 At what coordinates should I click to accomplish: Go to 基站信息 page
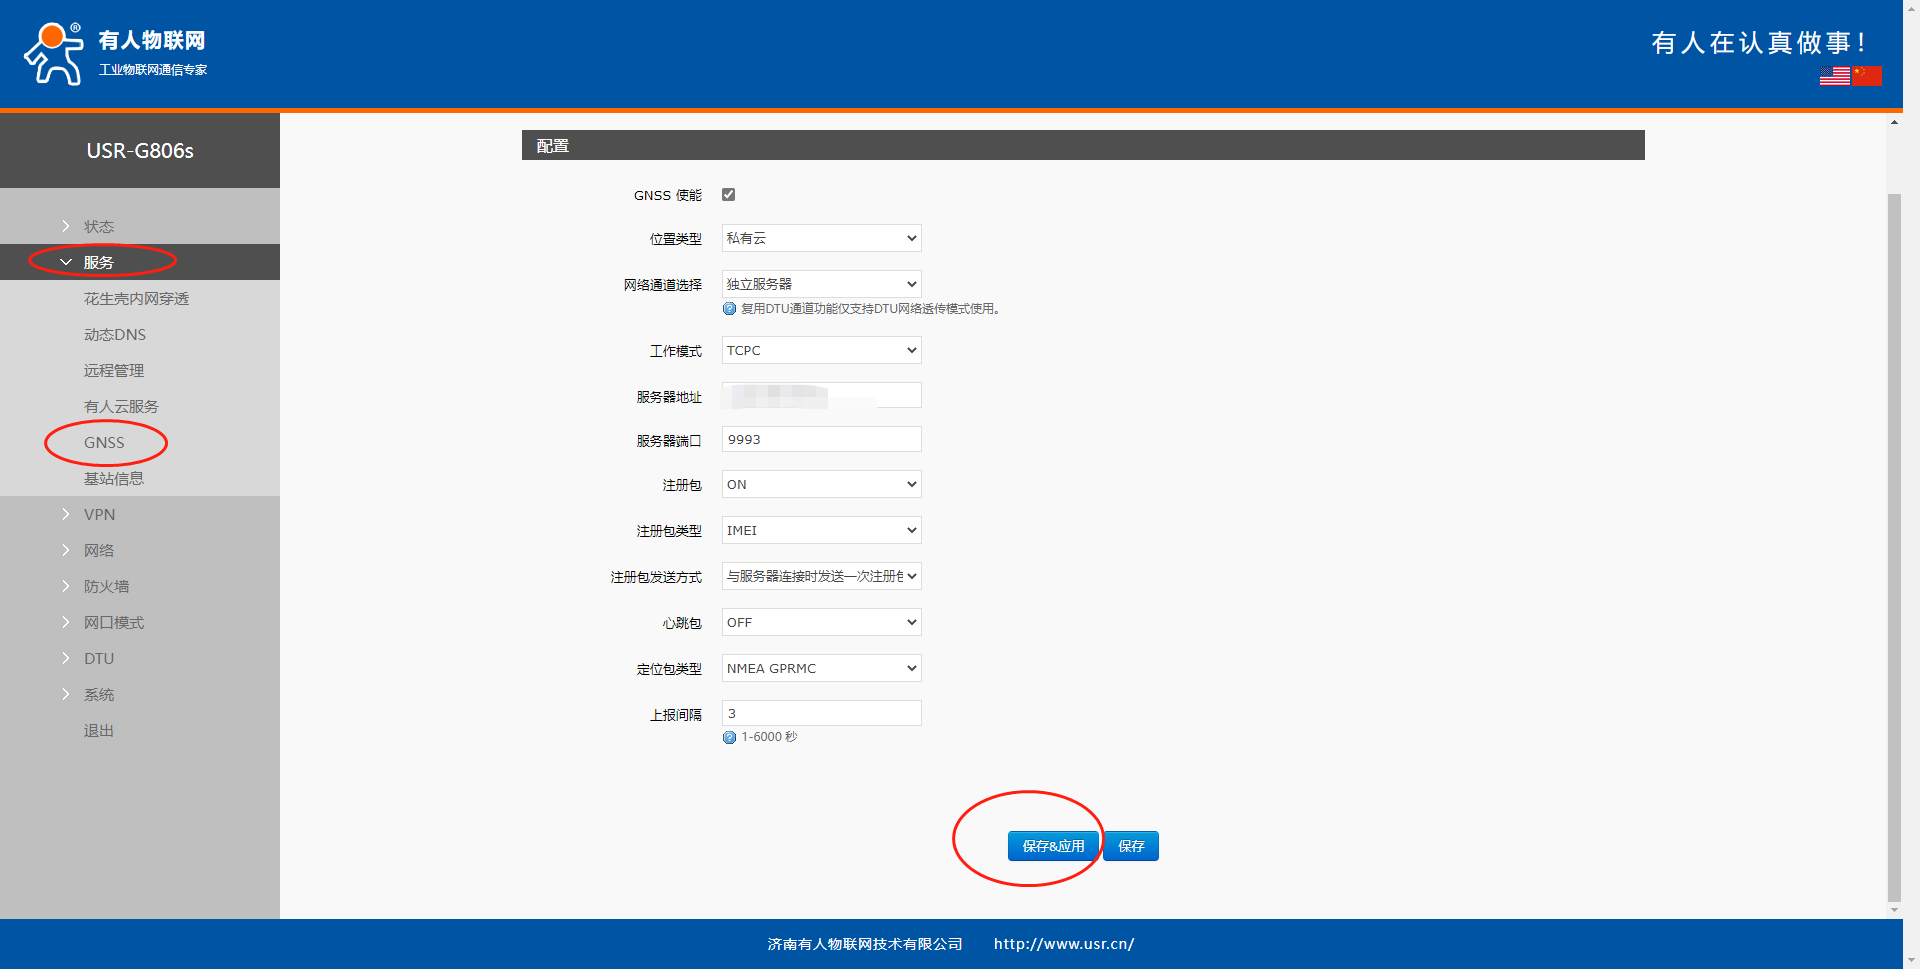(114, 479)
